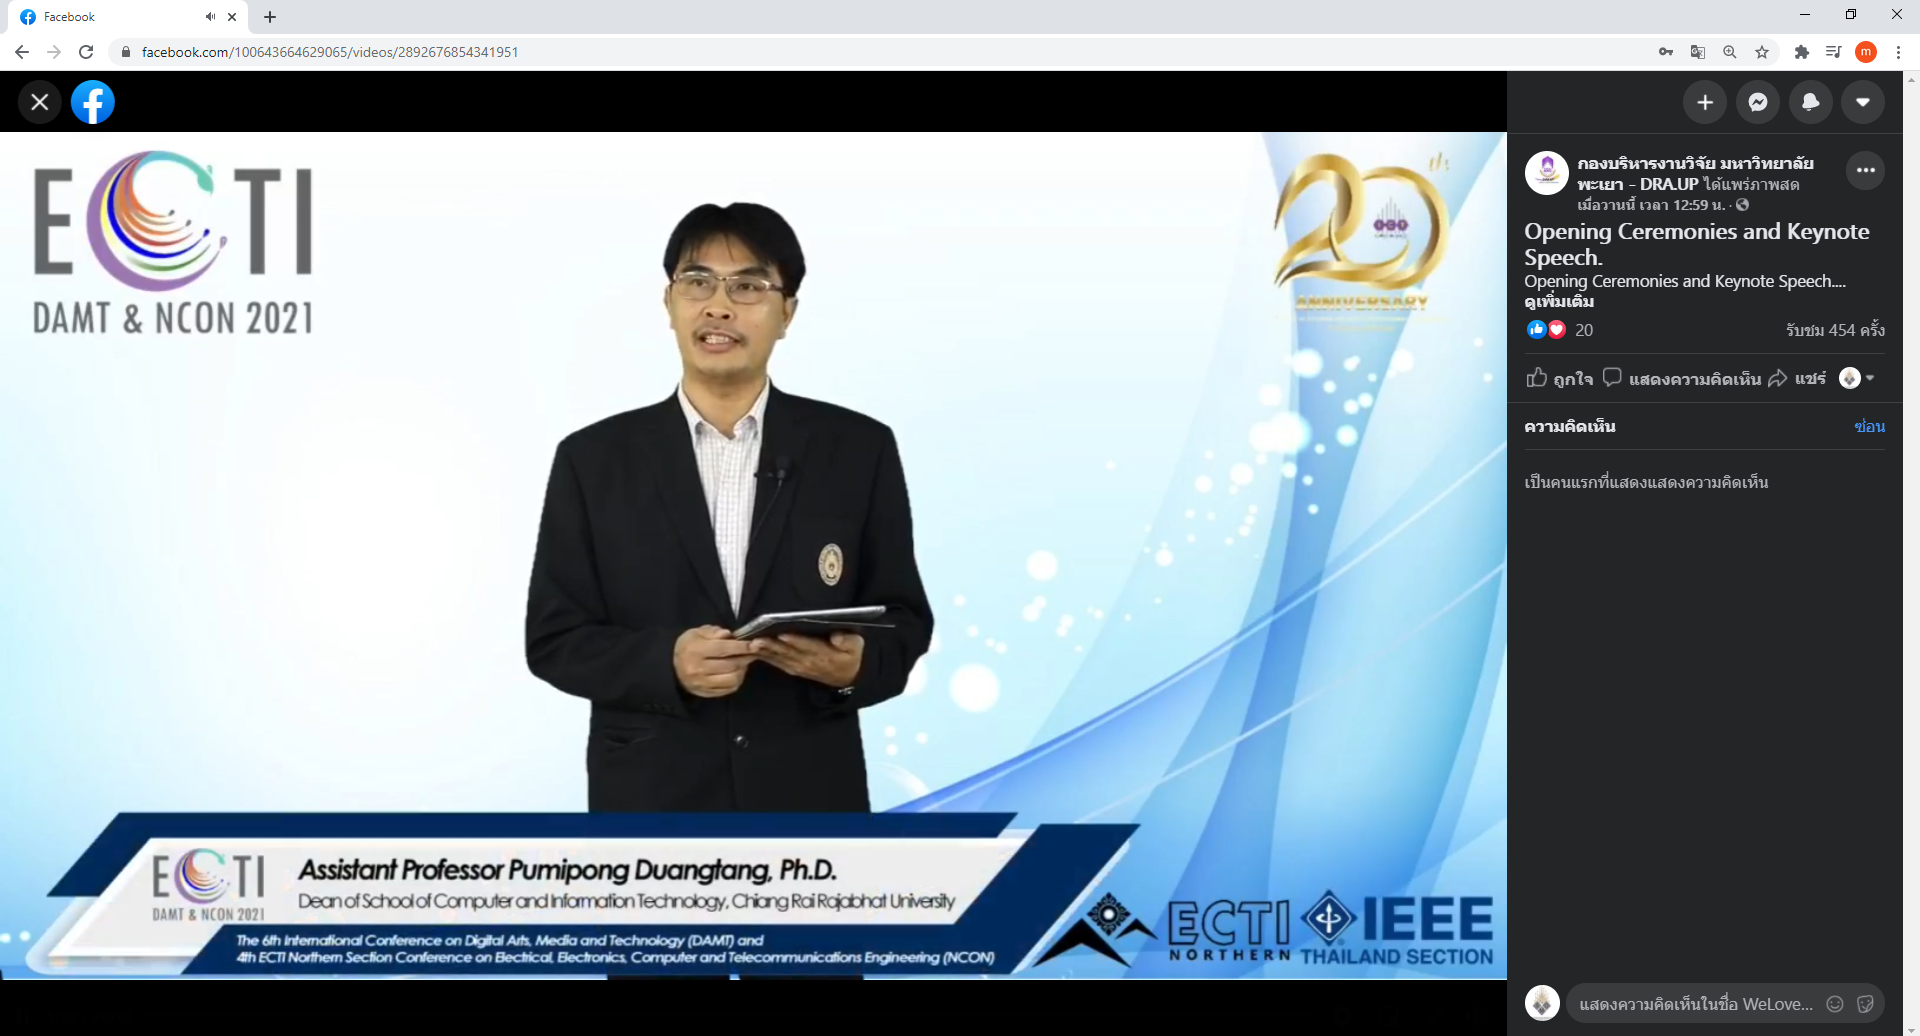Select the Facebook tab

point(128,17)
